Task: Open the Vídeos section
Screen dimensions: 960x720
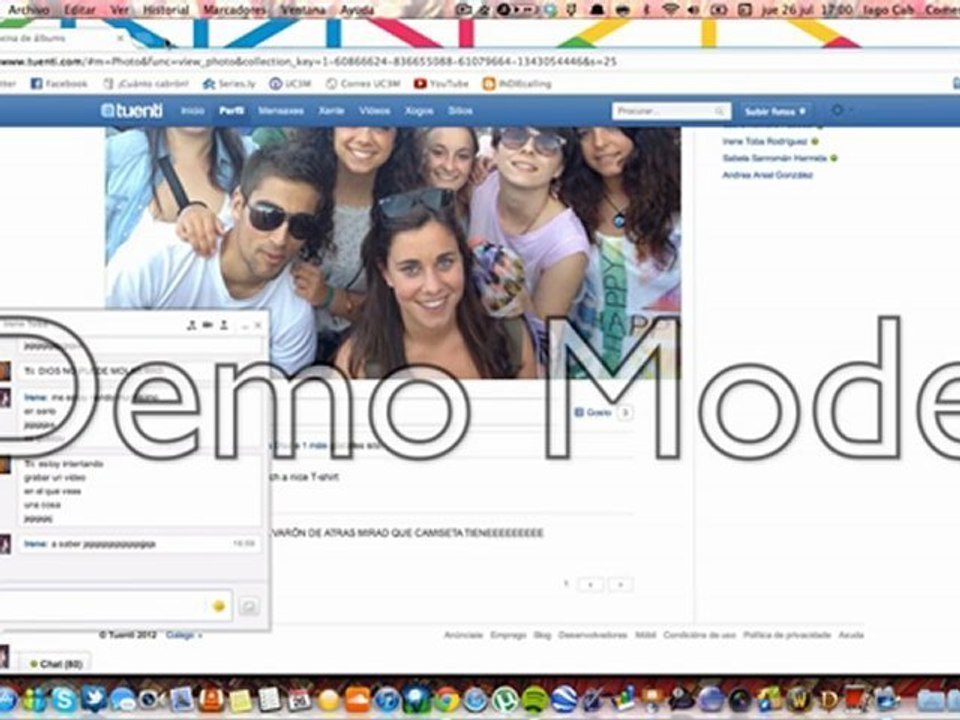Action: [x=374, y=111]
